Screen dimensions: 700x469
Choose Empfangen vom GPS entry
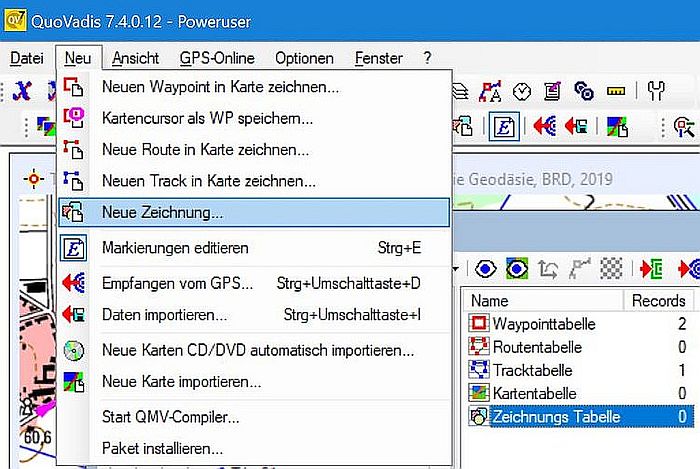click(x=254, y=283)
